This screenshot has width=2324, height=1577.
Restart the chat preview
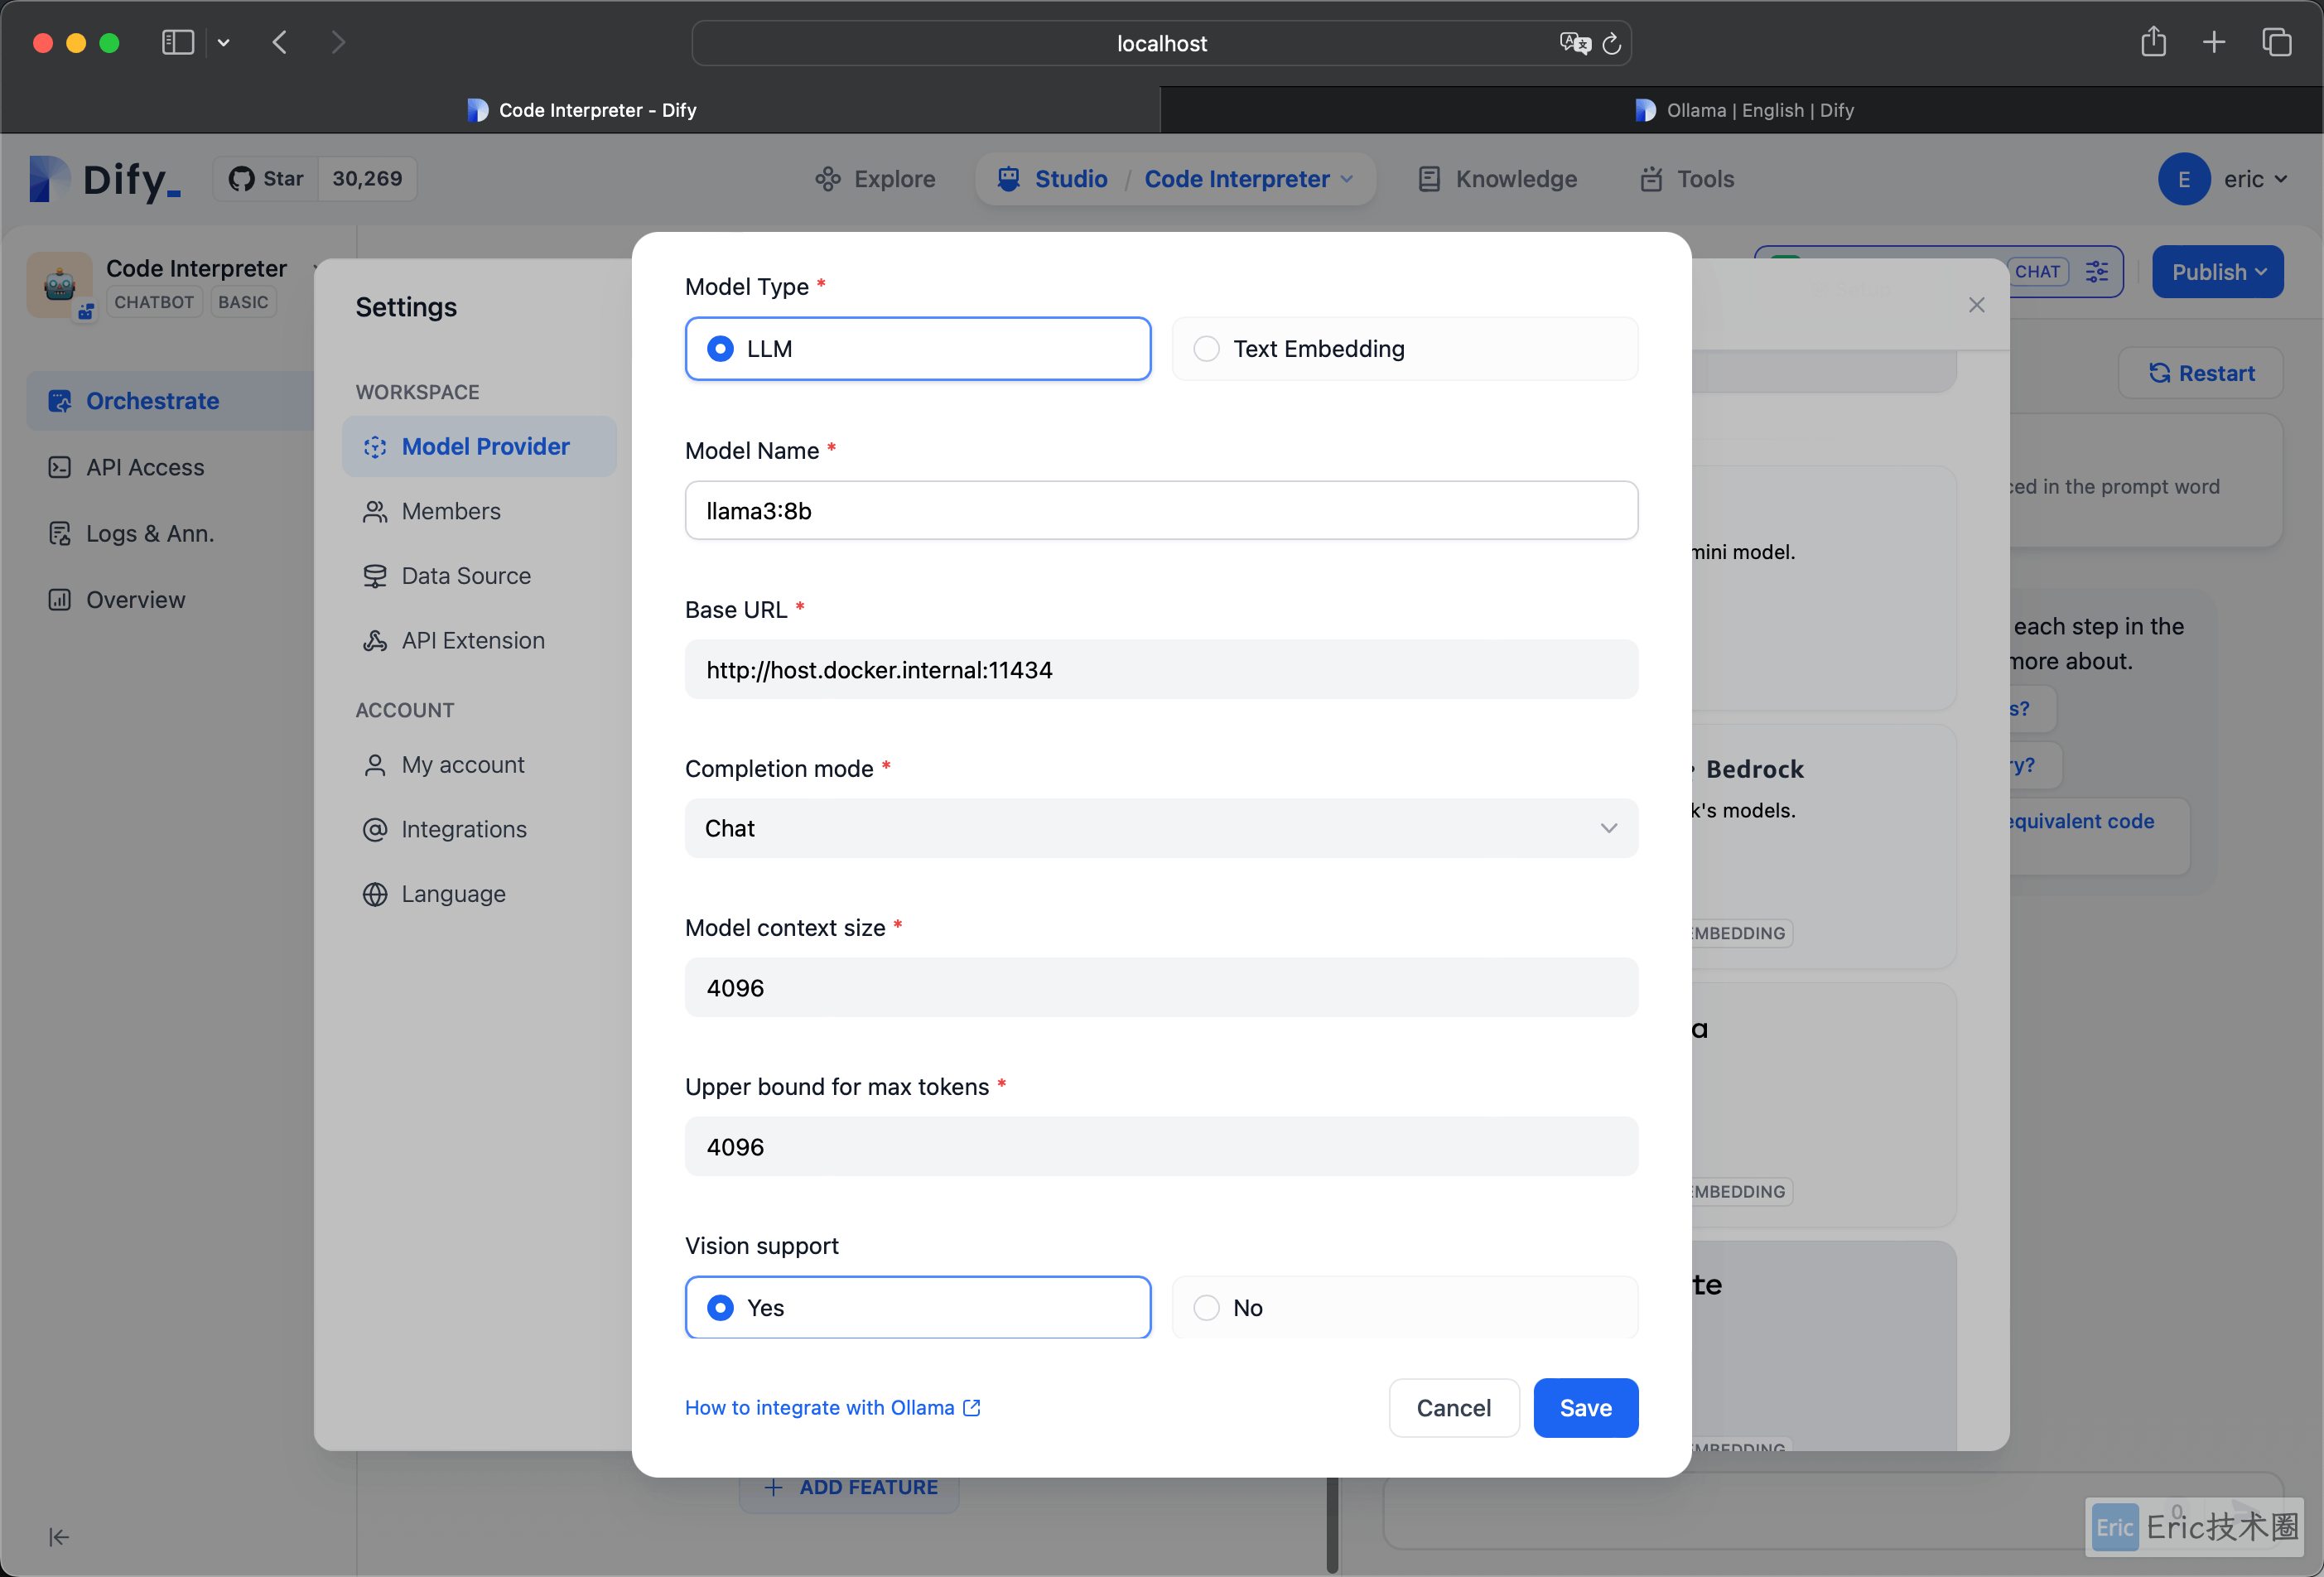[2201, 373]
